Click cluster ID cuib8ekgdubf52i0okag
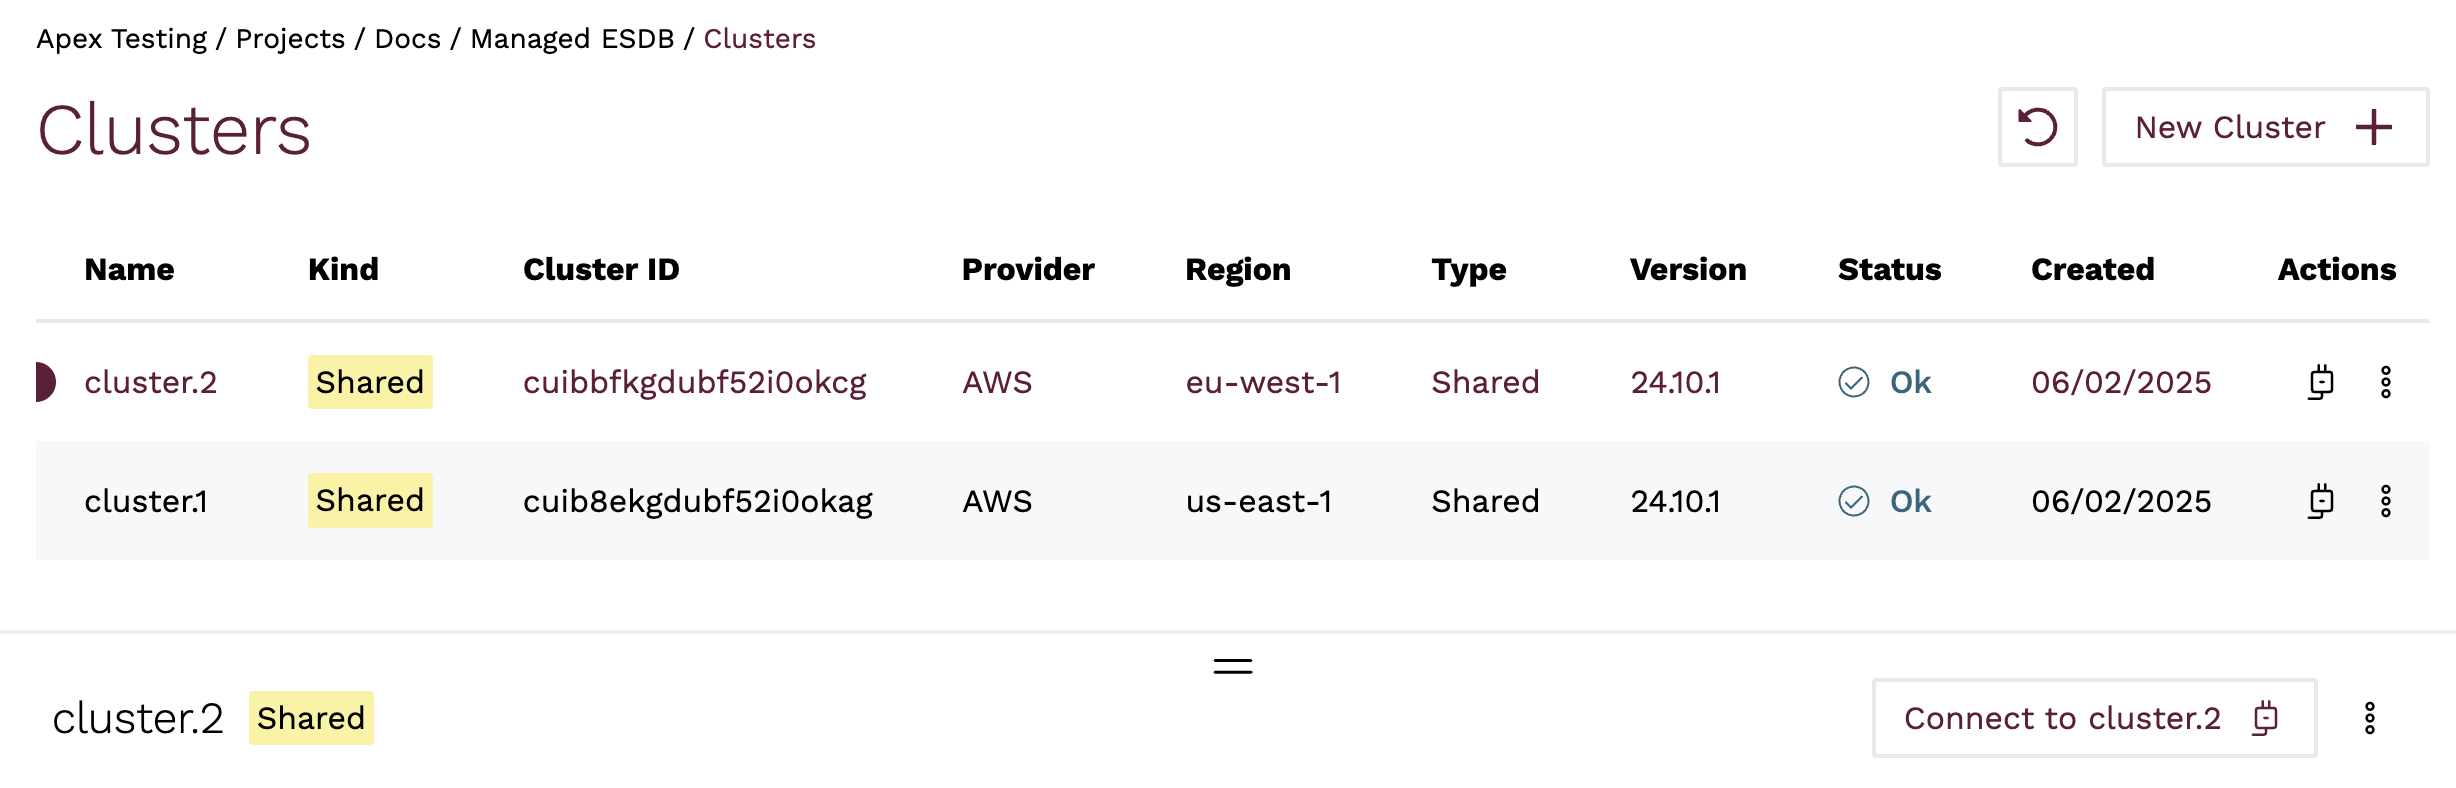The width and height of the screenshot is (2456, 788). tap(697, 501)
